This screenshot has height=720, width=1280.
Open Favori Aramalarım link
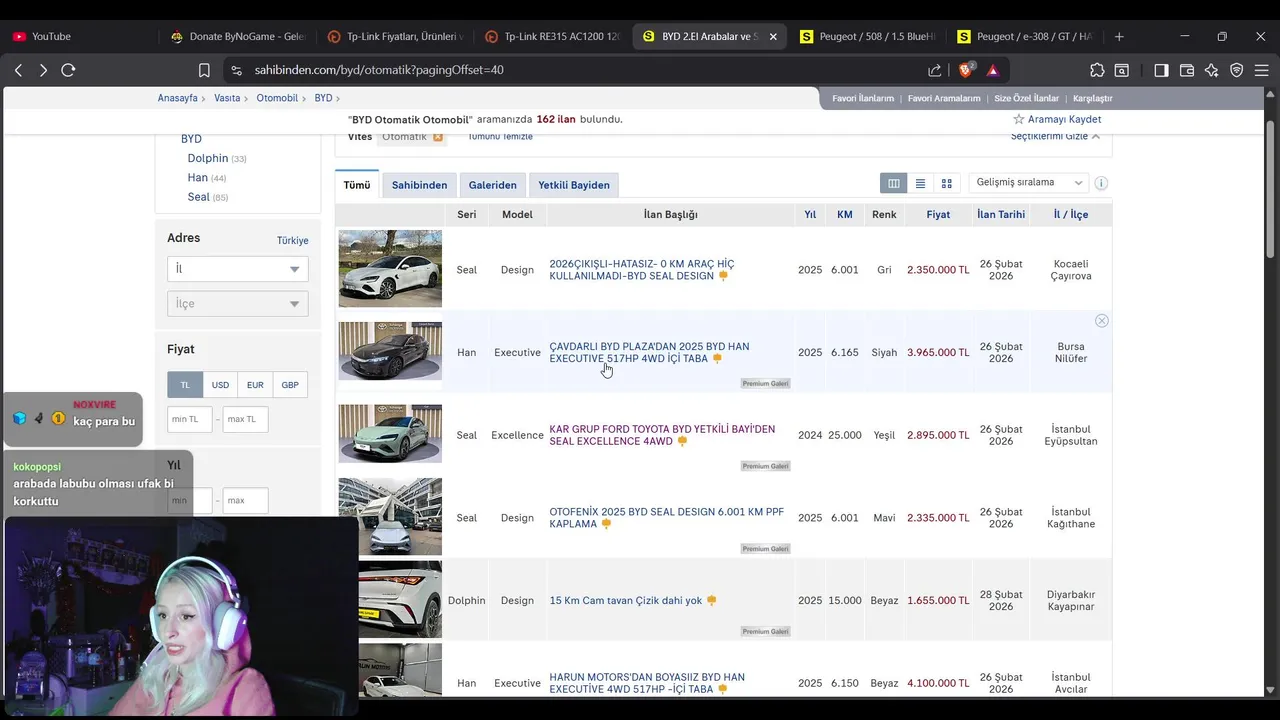coord(944,98)
